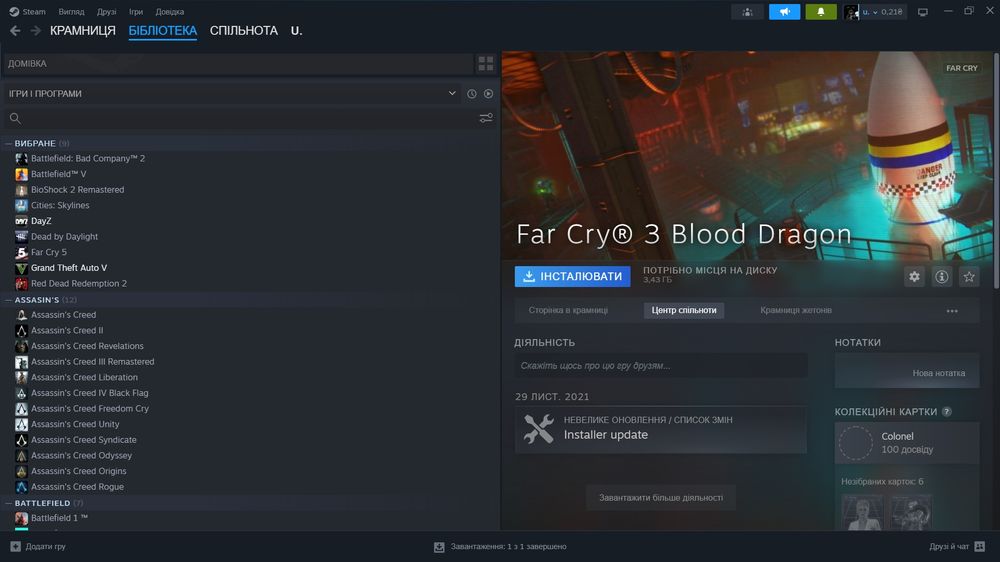Select Assassin's Creed Odyssey
The image size is (1000, 562).
pos(82,455)
